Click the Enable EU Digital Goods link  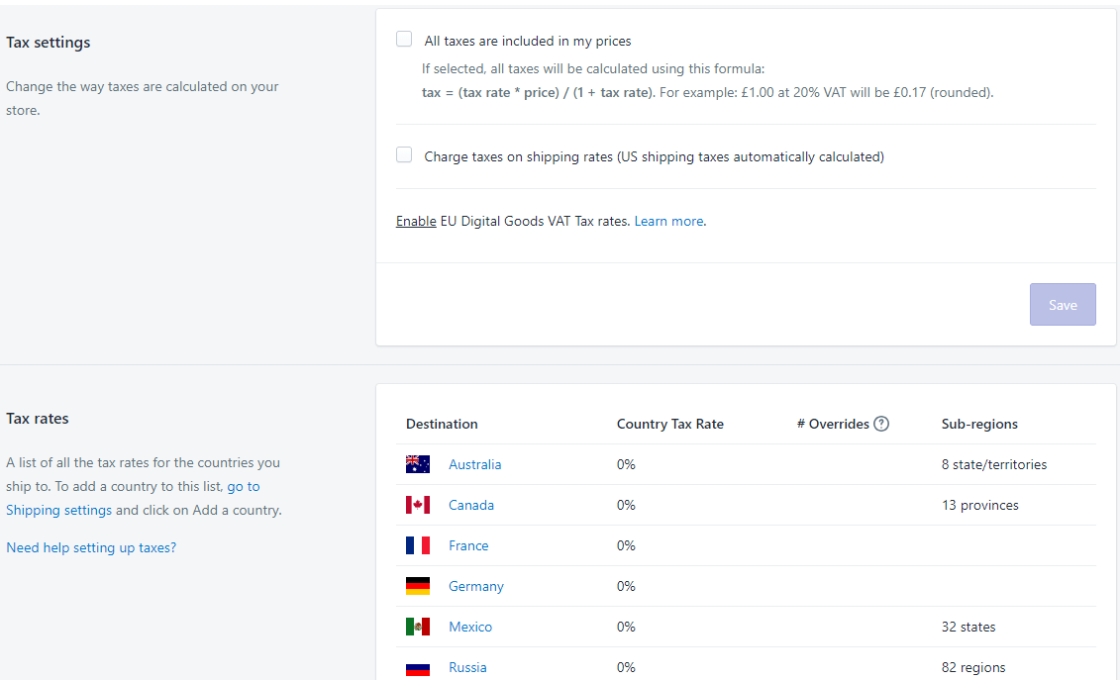(x=416, y=221)
